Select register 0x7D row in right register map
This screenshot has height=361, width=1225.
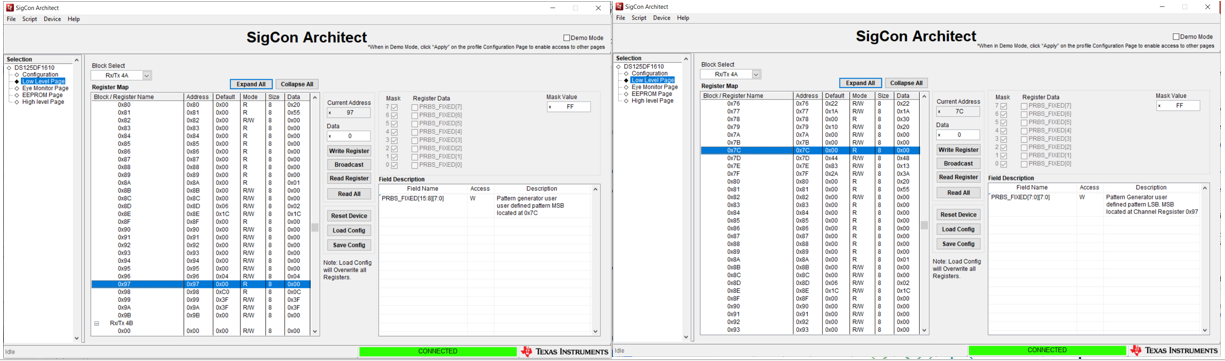tap(810, 158)
